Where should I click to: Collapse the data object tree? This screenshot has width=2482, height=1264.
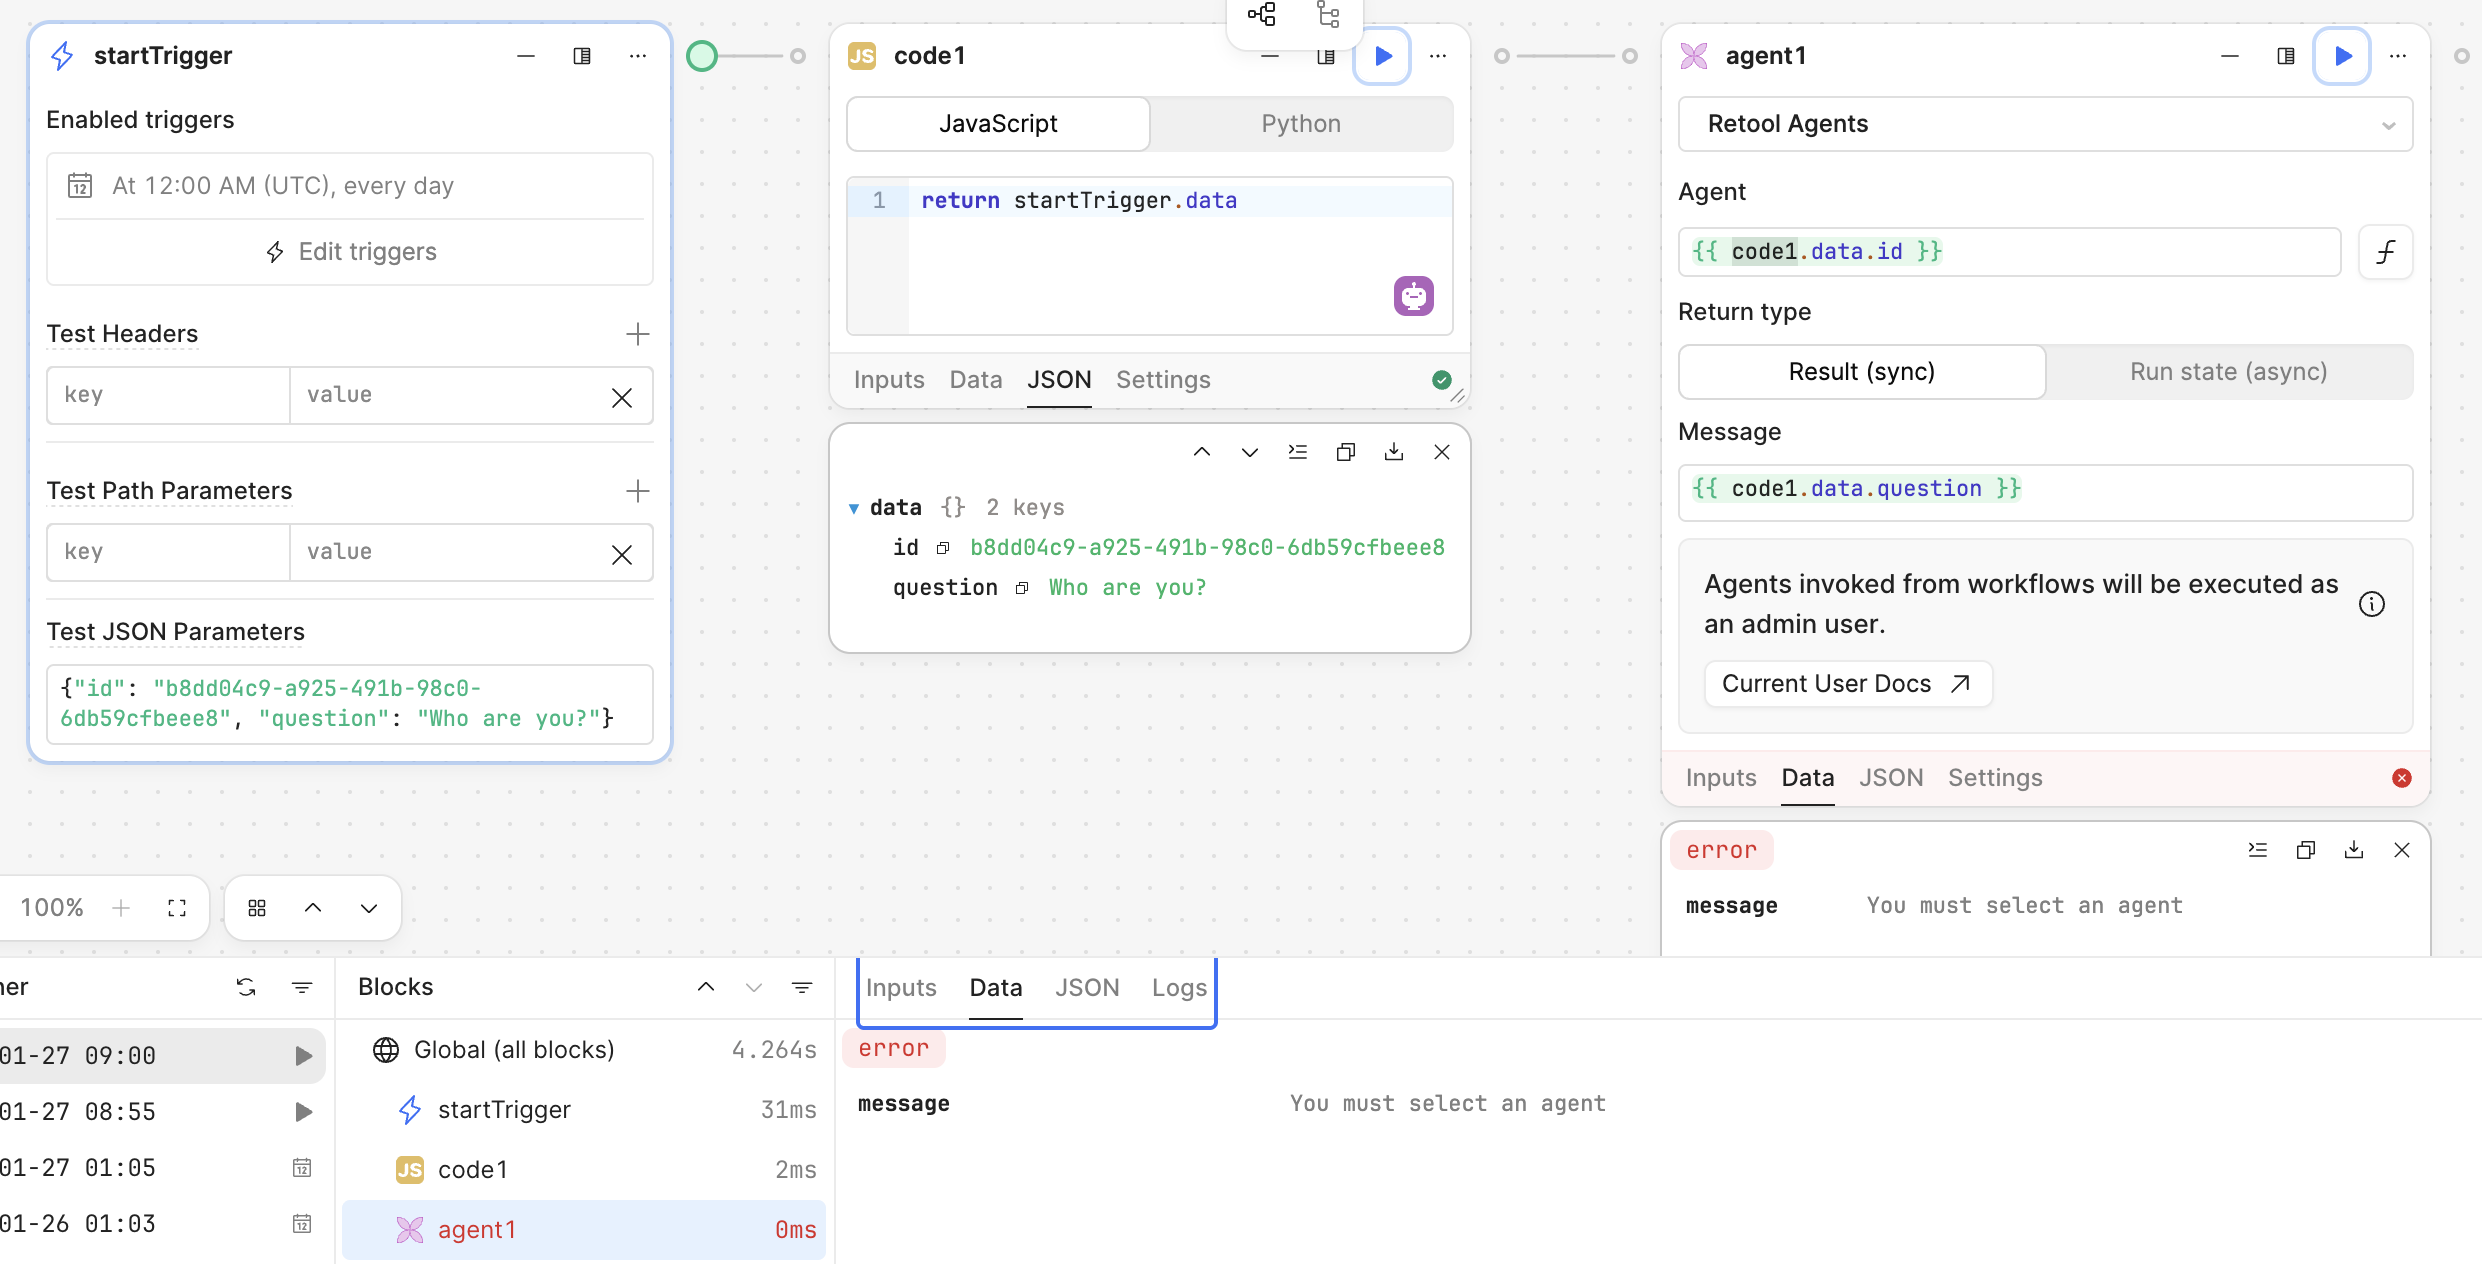[854, 508]
